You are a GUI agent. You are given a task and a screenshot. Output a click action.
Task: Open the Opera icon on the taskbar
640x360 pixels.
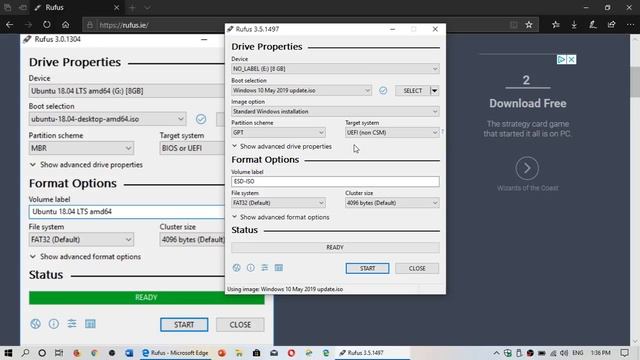291,353
